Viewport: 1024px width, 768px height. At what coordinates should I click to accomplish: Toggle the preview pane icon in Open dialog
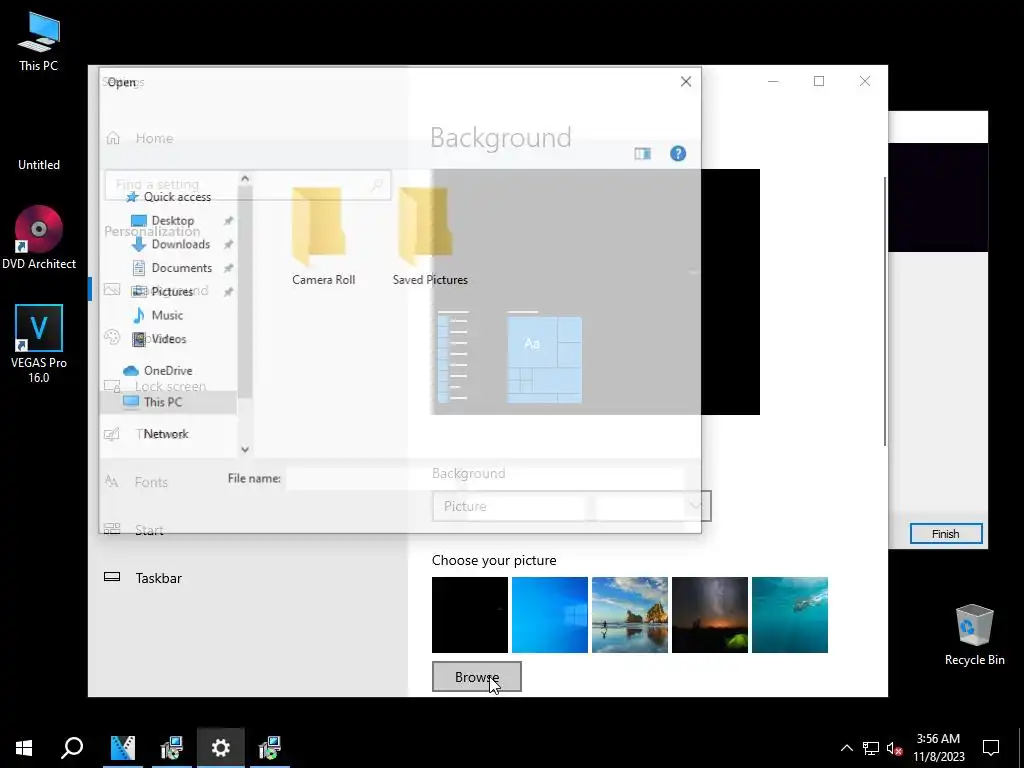pyautogui.click(x=643, y=153)
